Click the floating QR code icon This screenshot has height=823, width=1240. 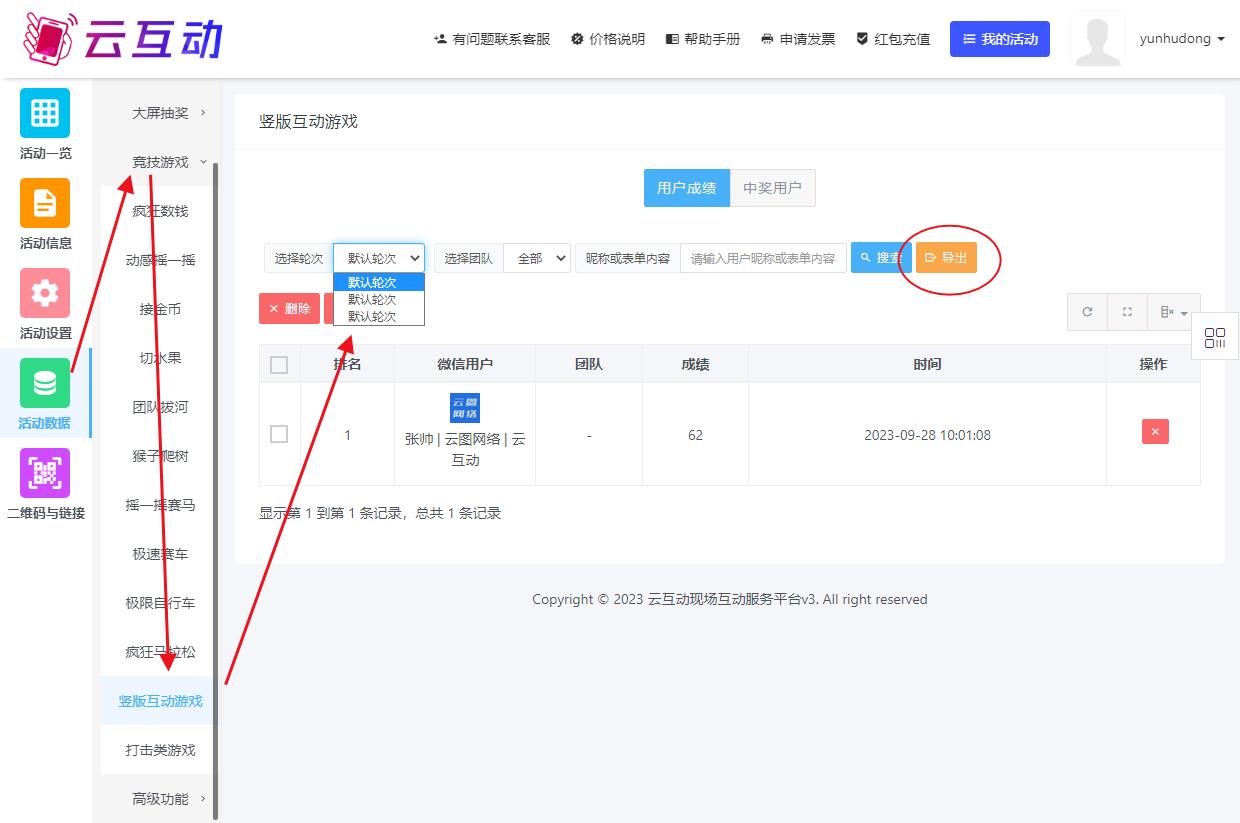point(1215,338)
